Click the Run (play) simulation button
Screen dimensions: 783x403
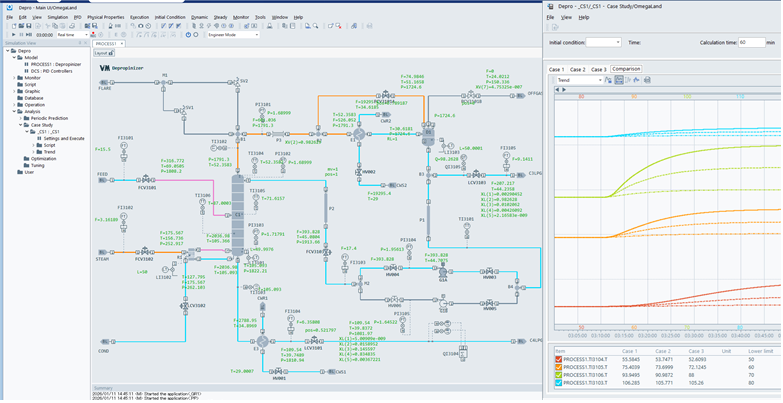coord(14,34)
